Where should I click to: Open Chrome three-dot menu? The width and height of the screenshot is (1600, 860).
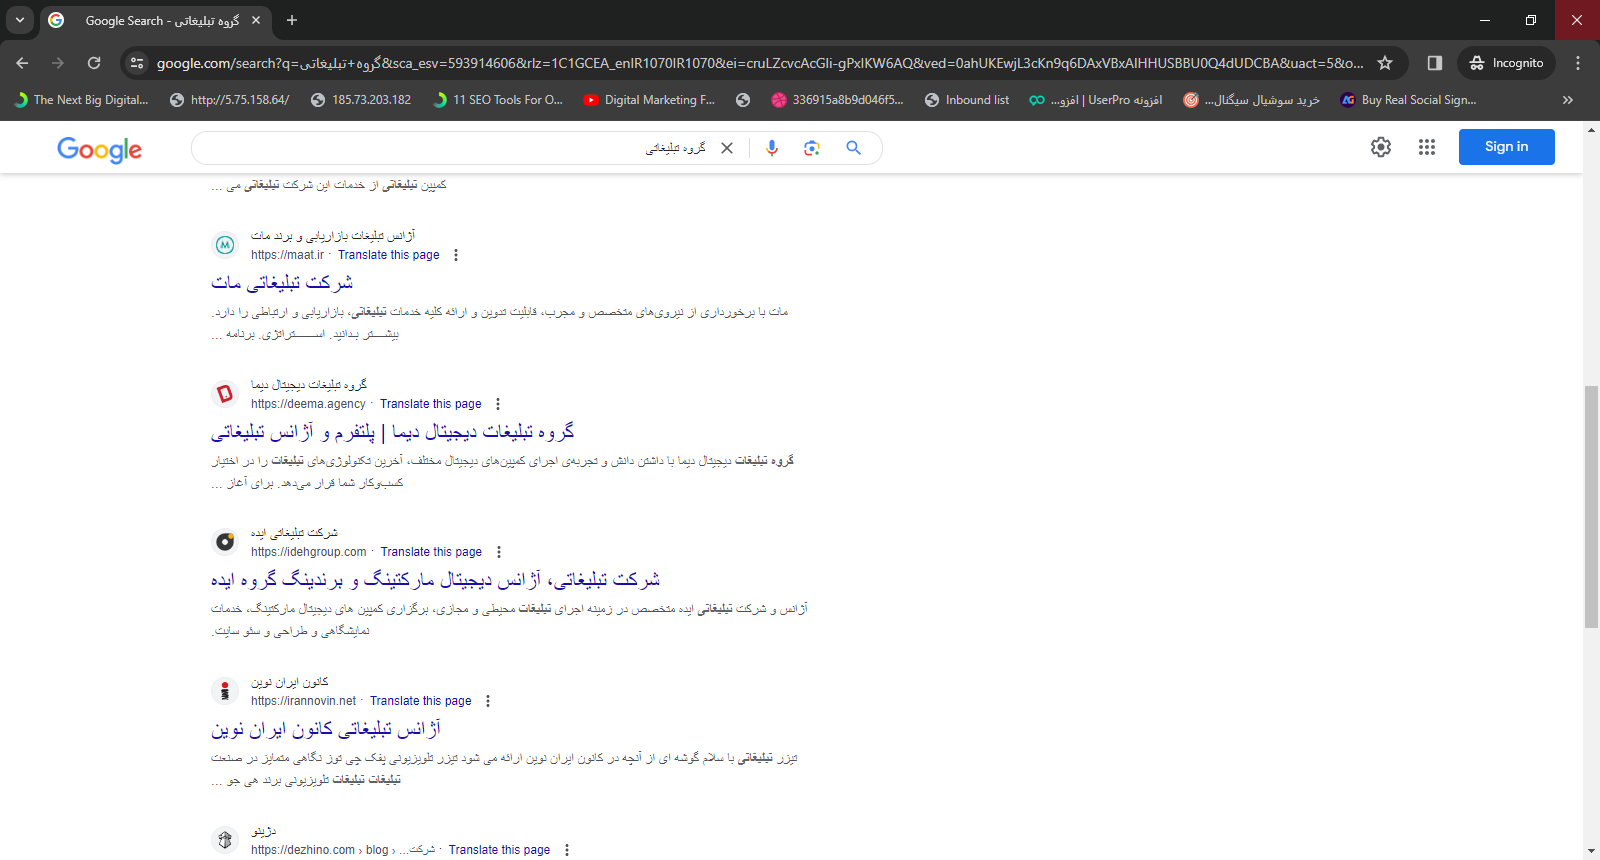(1578, 63)
